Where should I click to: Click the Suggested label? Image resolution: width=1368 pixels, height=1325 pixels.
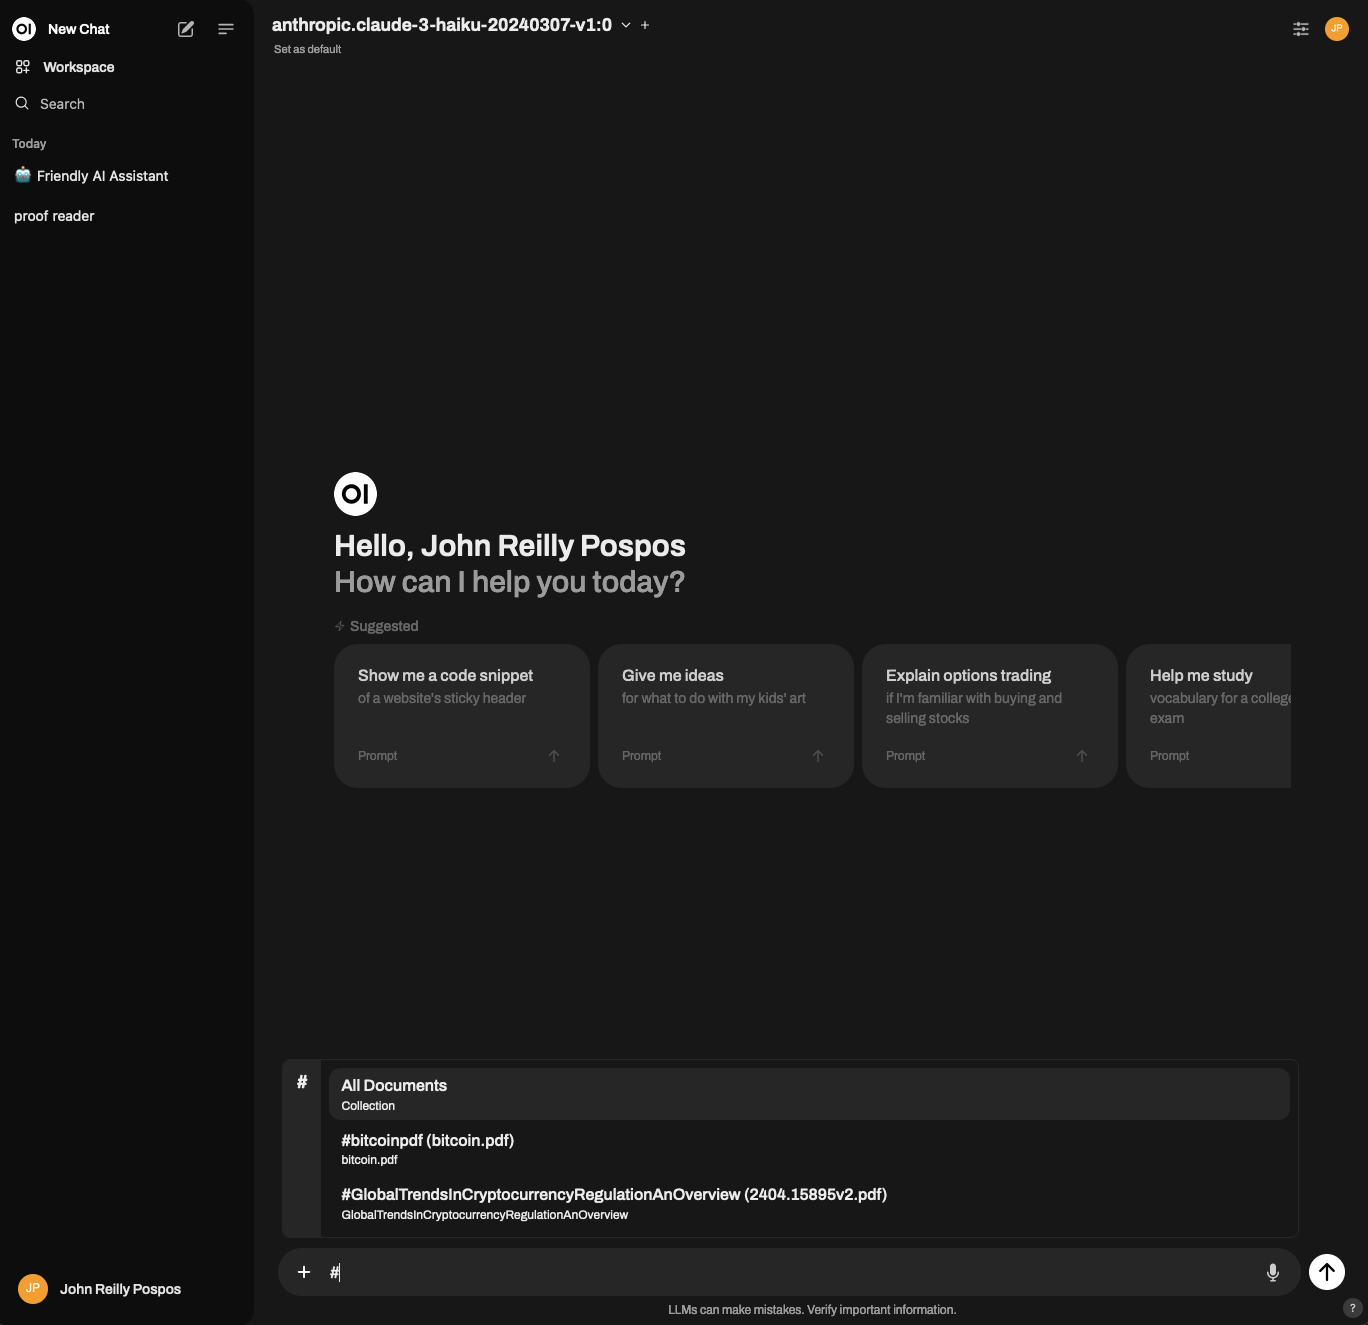[x=384, y=626]
